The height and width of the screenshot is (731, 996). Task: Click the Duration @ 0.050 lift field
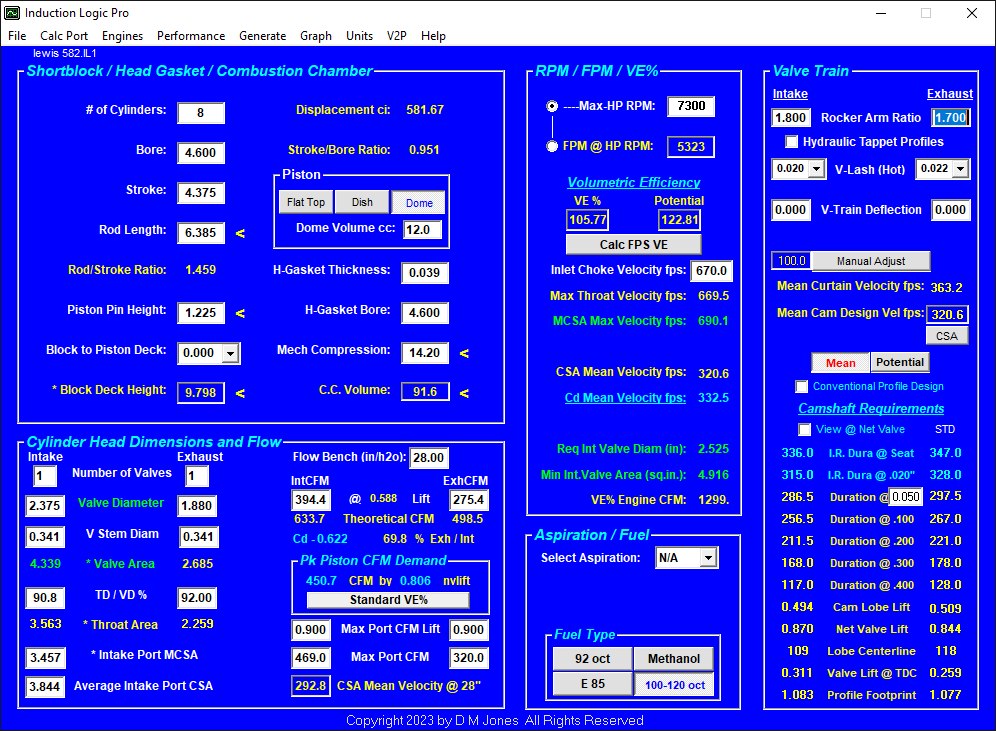[x=906, y=497]
